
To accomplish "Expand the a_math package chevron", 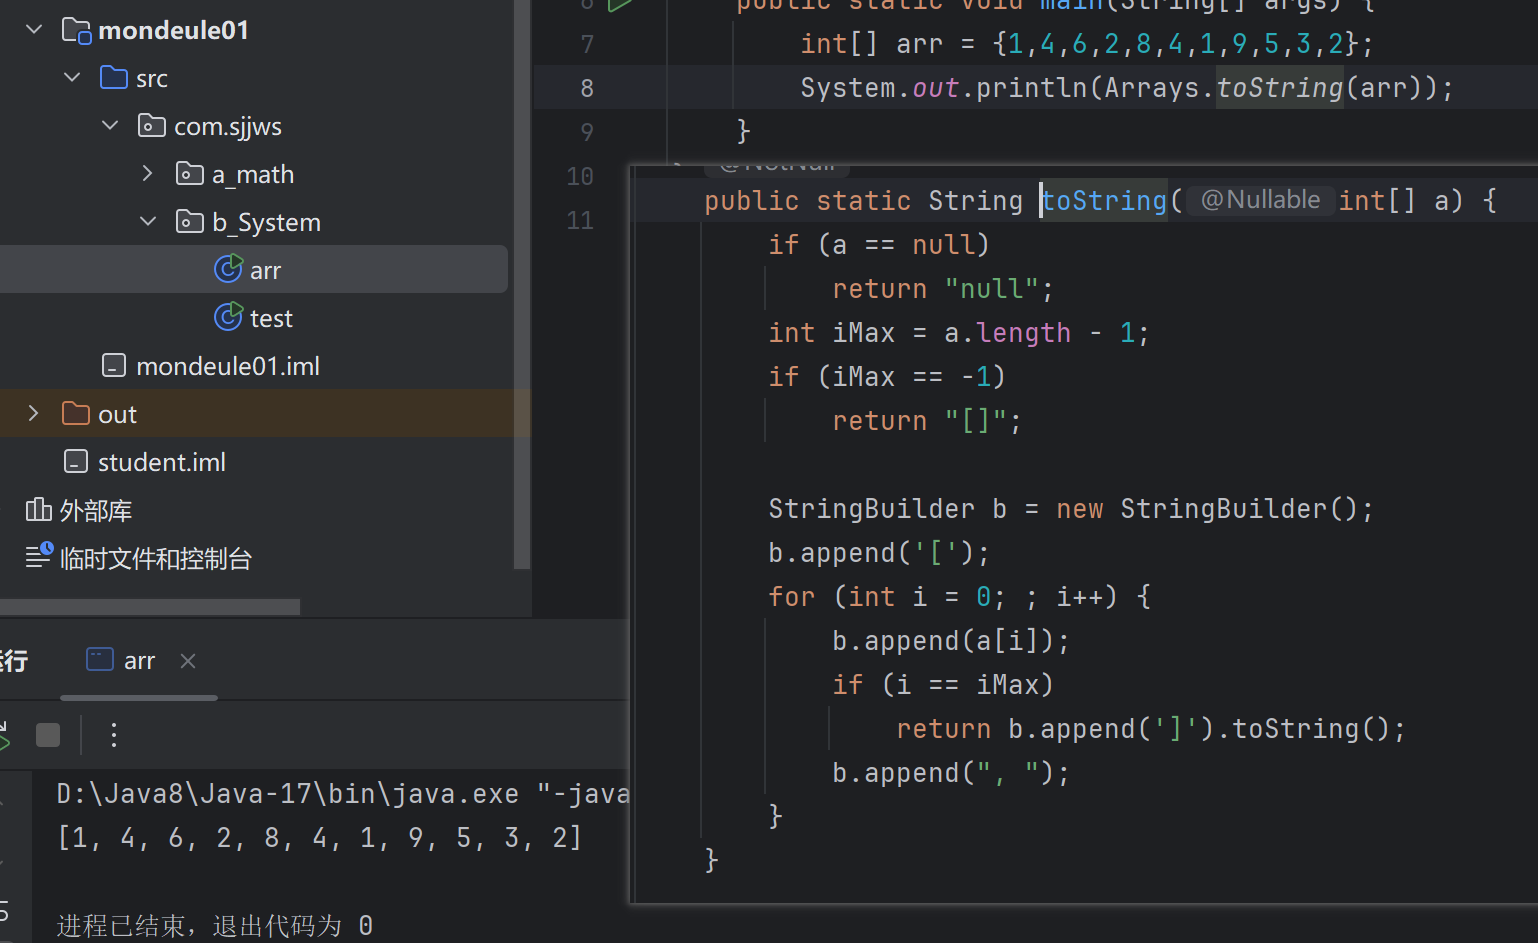I will [x=148, y=174].
